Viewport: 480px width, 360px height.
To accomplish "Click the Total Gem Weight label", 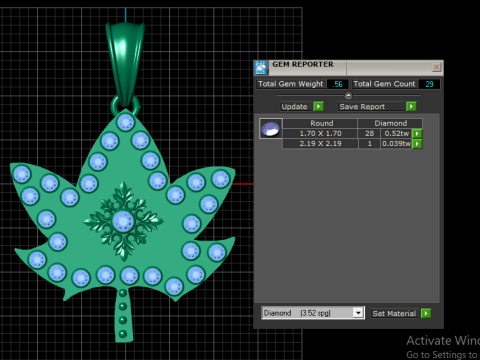I will [x=291, y=84].
